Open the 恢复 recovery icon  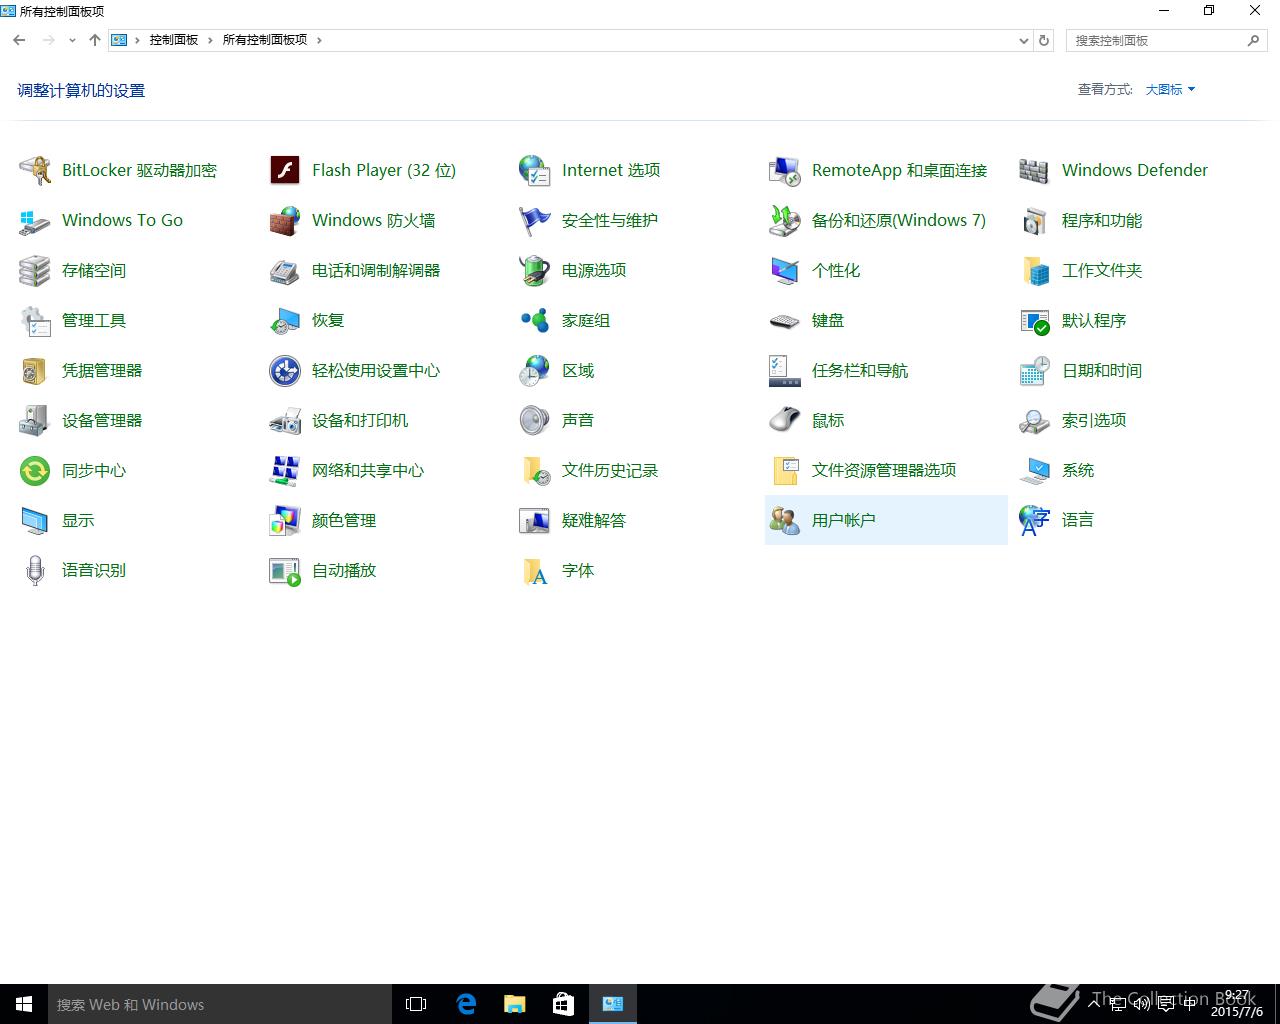285,320
